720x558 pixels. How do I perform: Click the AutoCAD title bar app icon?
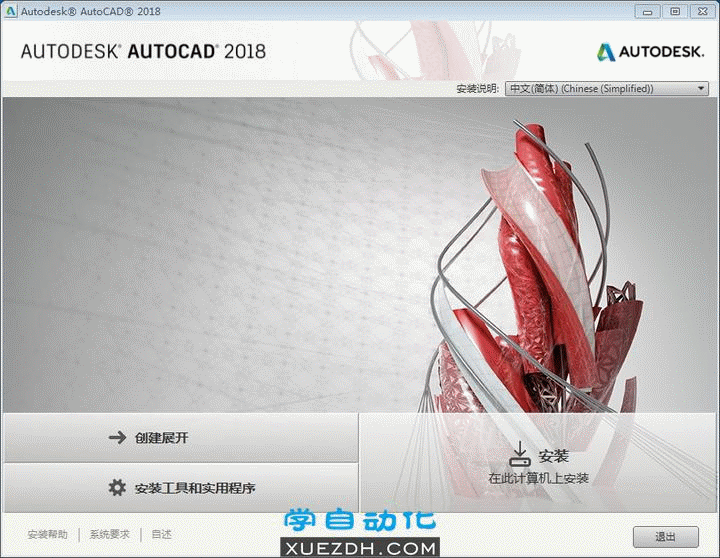point(10,11)
